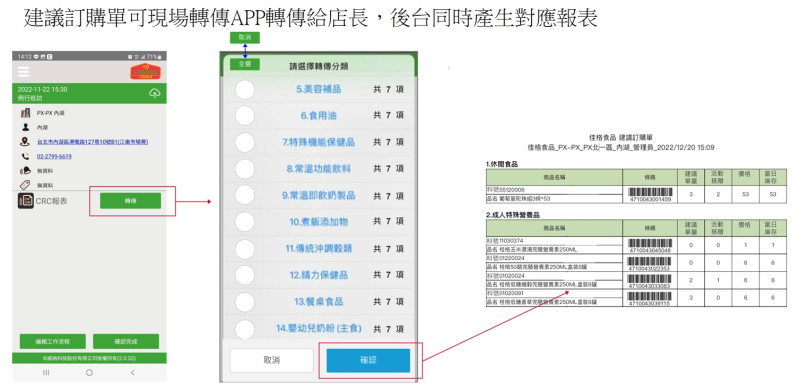Click the 2022-11-22 15:30 visit header text
Viewport: 800px width, 384px height.
[42, 89]
